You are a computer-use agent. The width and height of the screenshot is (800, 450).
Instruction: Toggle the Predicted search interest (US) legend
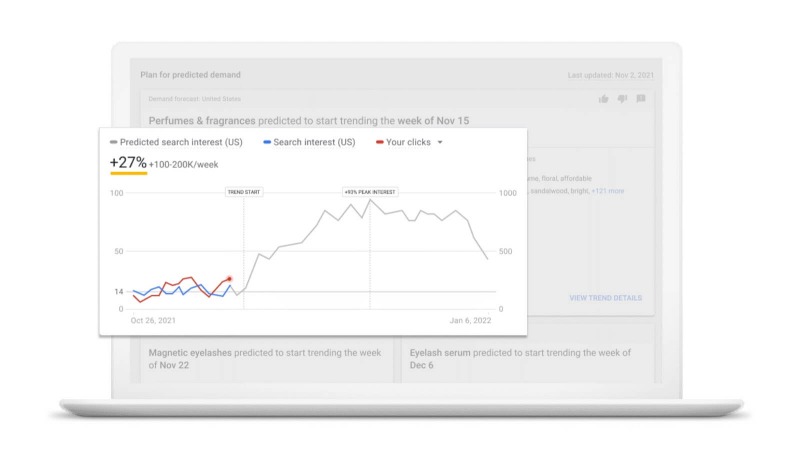tap(176, 142)
